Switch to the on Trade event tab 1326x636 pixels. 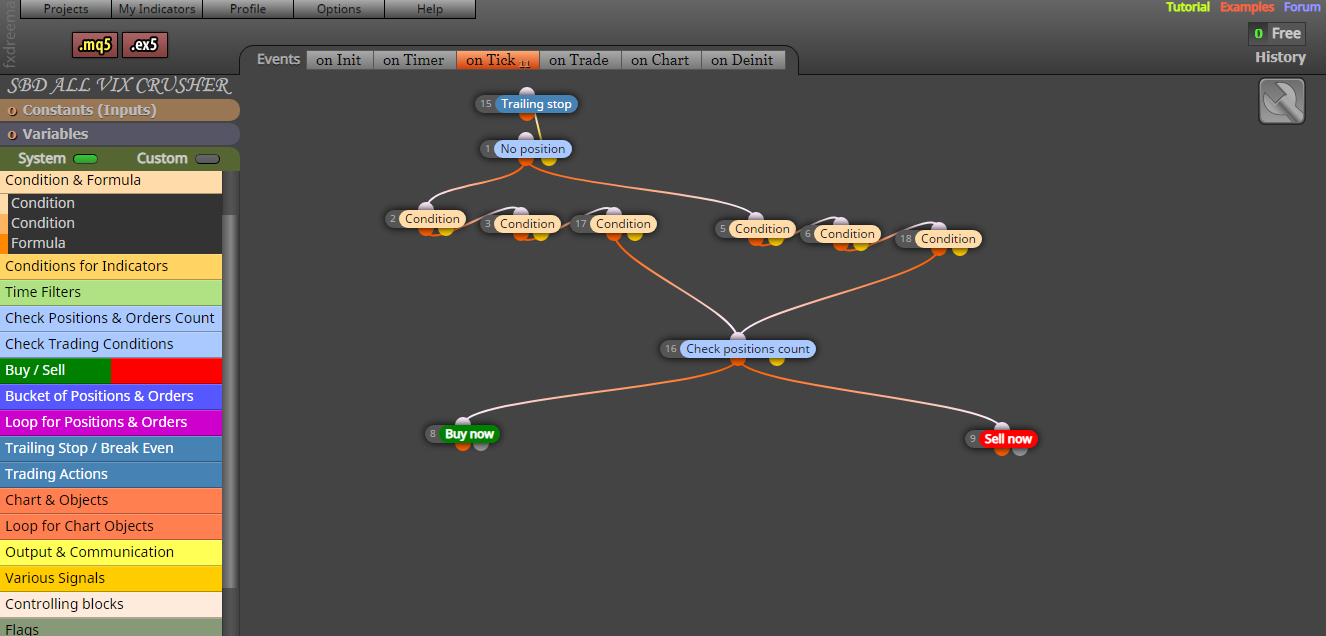click(579, 60)
